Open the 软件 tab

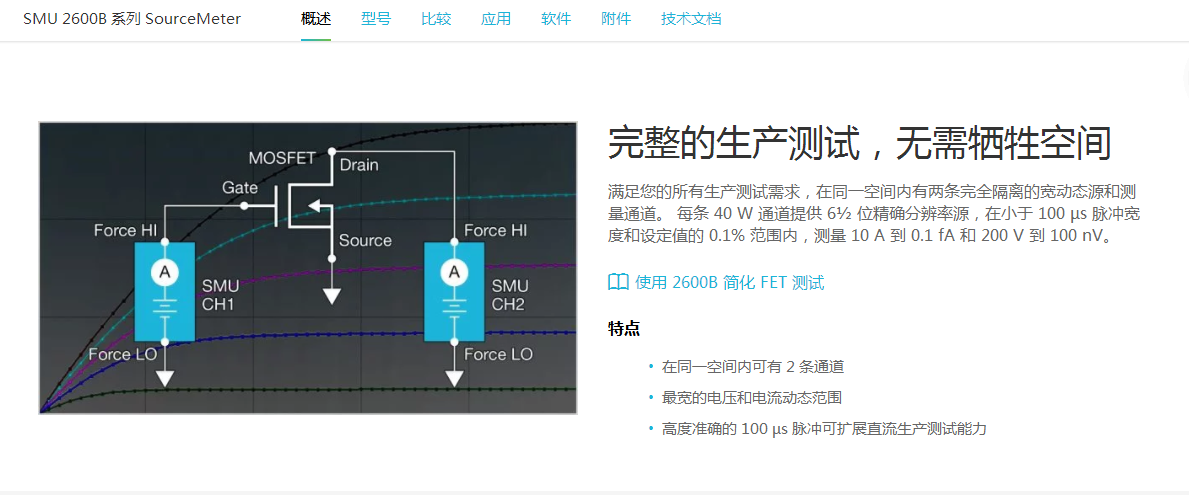coord(556,19)
